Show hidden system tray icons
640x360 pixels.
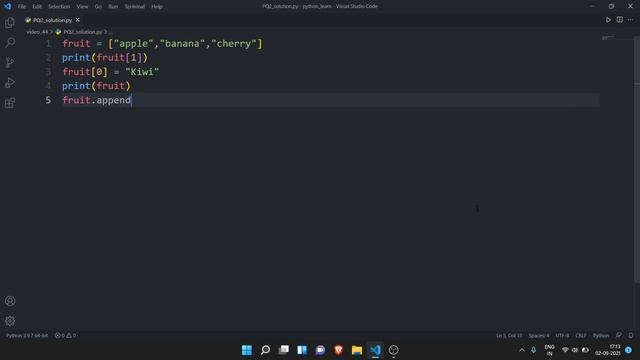point(522,350)
